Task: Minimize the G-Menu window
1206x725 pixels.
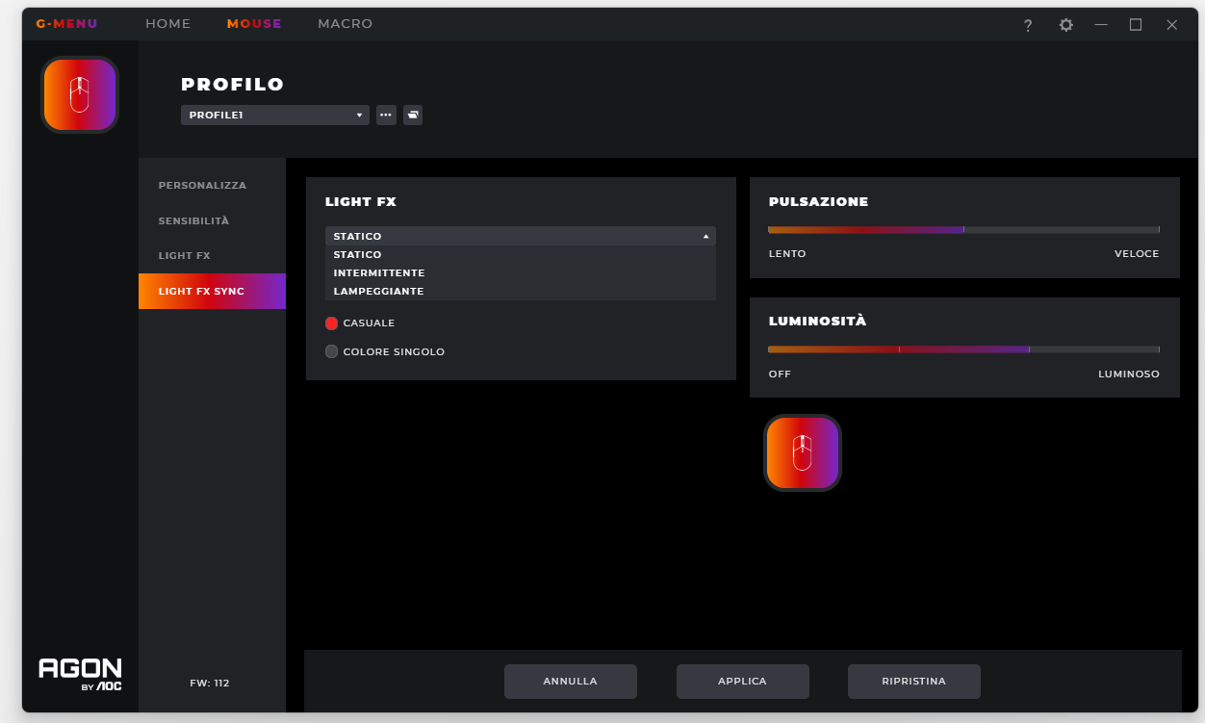Action: tap(1101, 25)
